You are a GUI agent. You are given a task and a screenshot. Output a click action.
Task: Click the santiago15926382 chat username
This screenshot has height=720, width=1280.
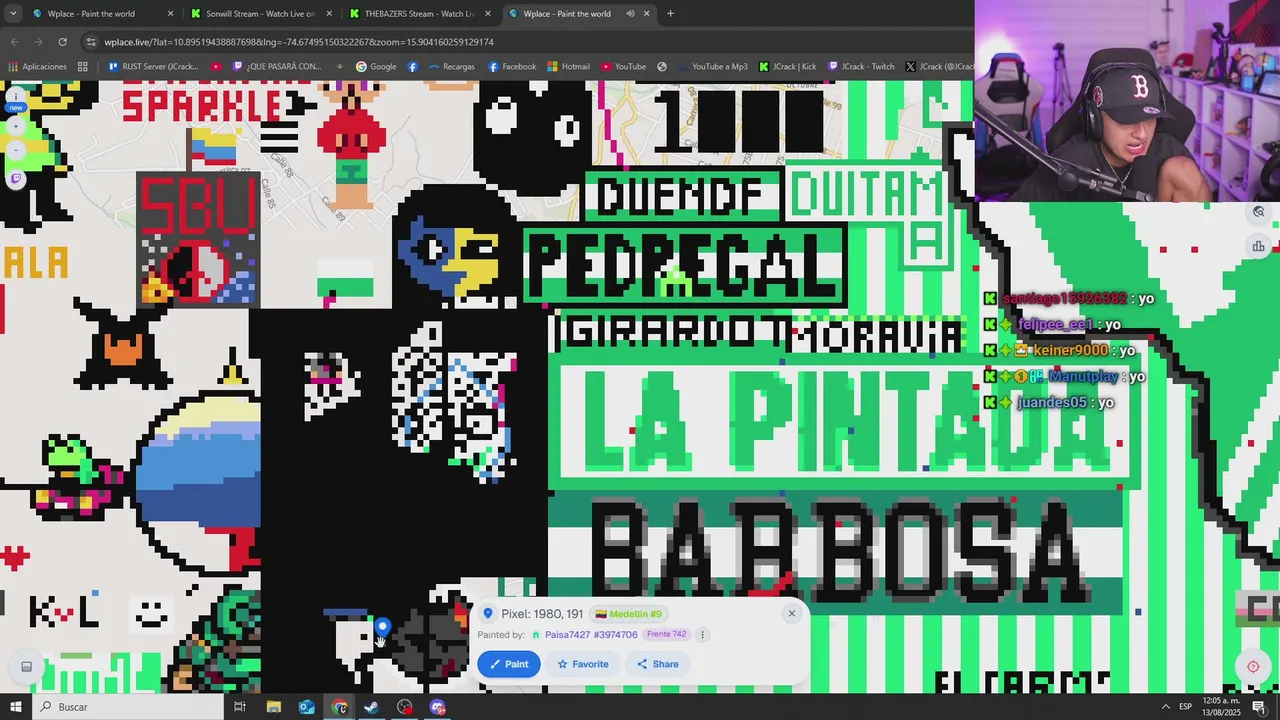[x=1064, y=298]
